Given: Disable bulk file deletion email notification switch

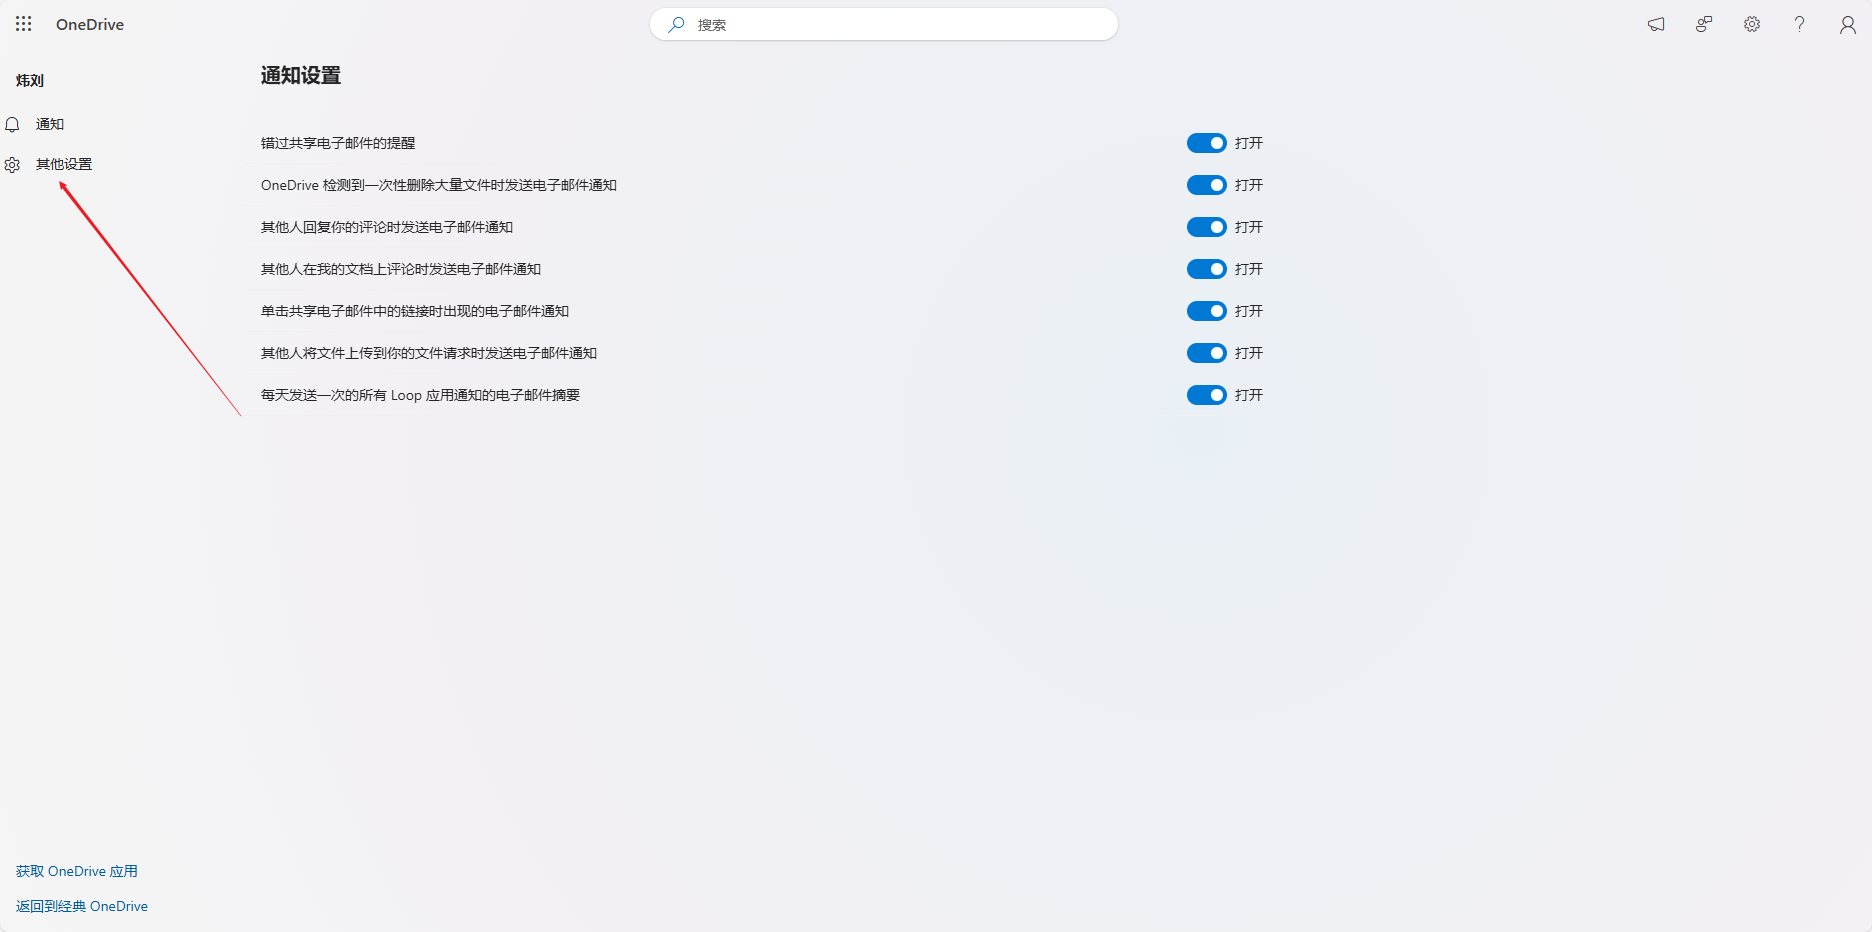Looking at the screenshot, I should tap(1207, 185).
